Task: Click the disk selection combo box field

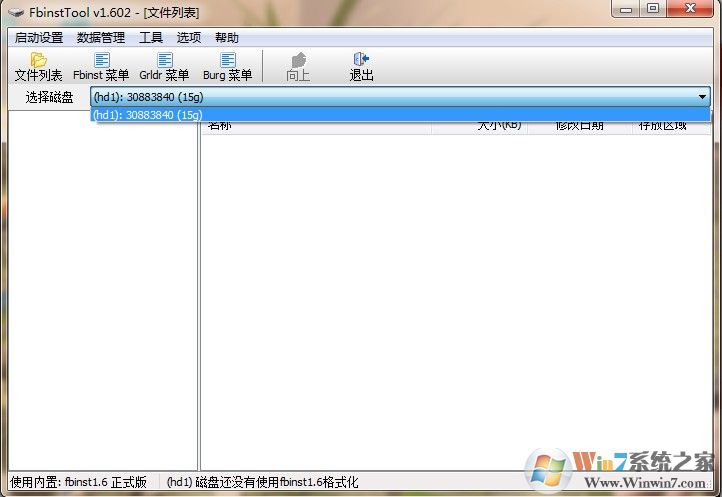Action: click(400, 97)
